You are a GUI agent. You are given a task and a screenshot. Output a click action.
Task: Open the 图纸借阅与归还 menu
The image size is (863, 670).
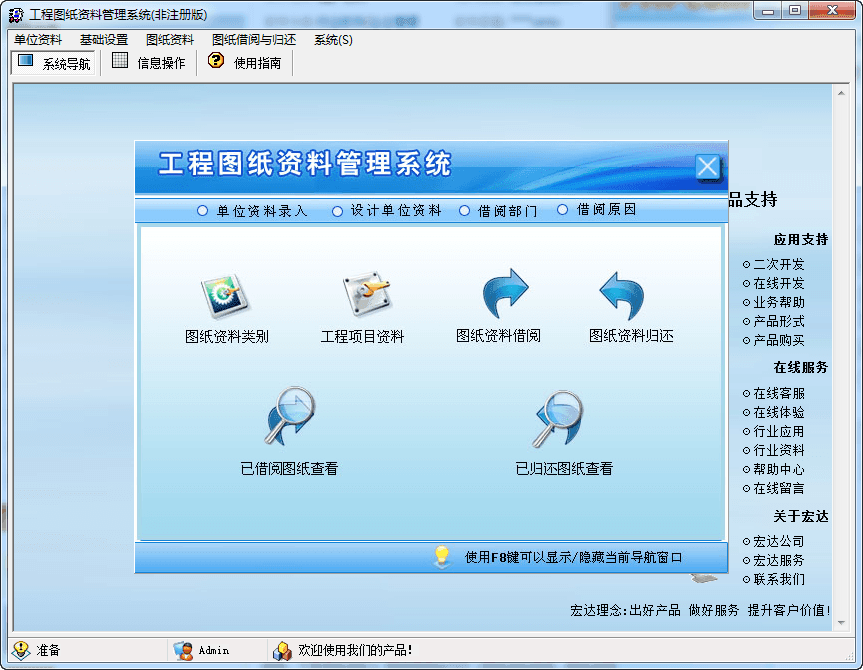click(x=254, y=40)
